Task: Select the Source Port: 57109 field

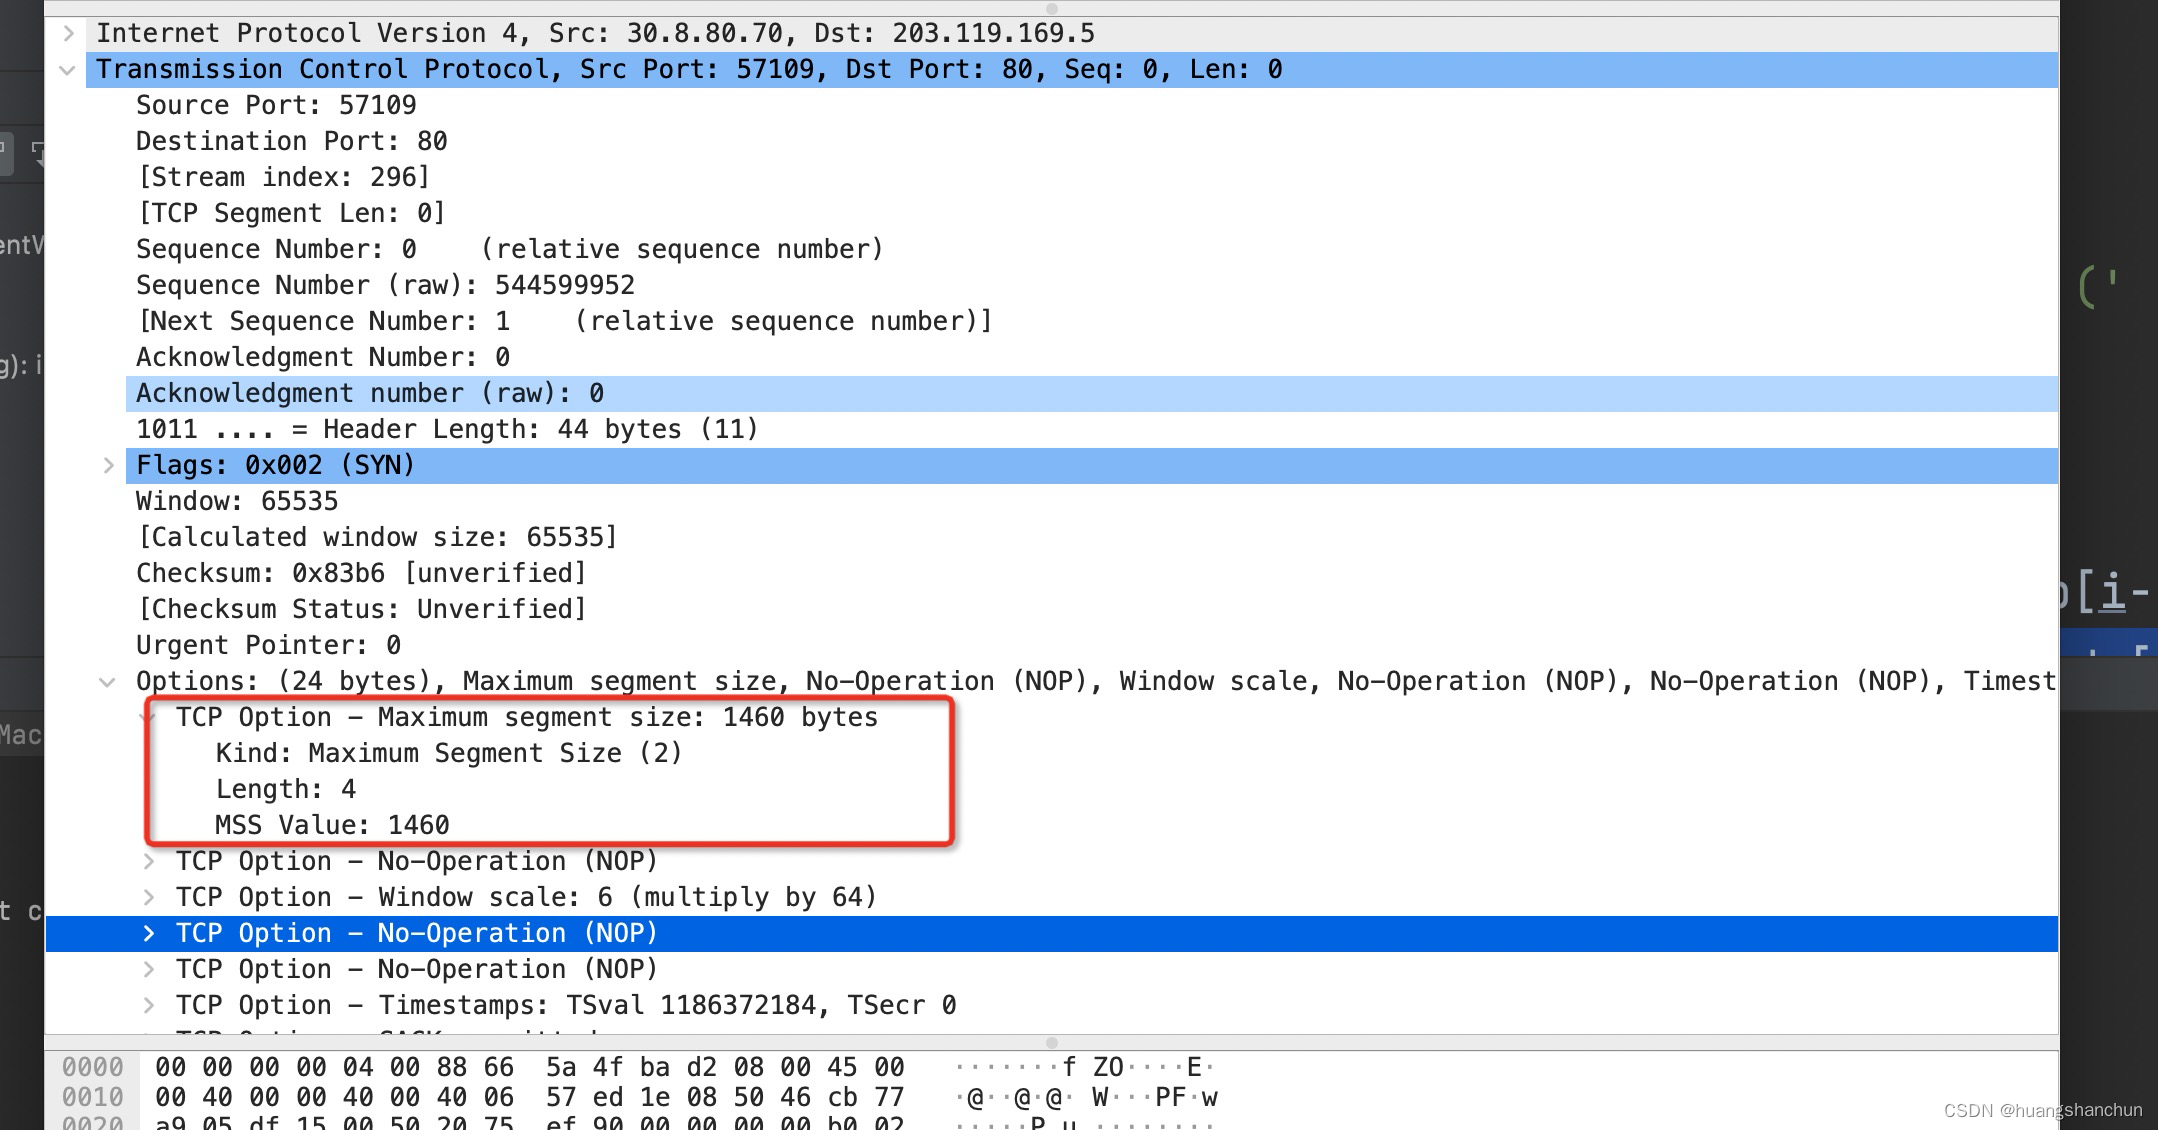Action: tap(276, 105)
